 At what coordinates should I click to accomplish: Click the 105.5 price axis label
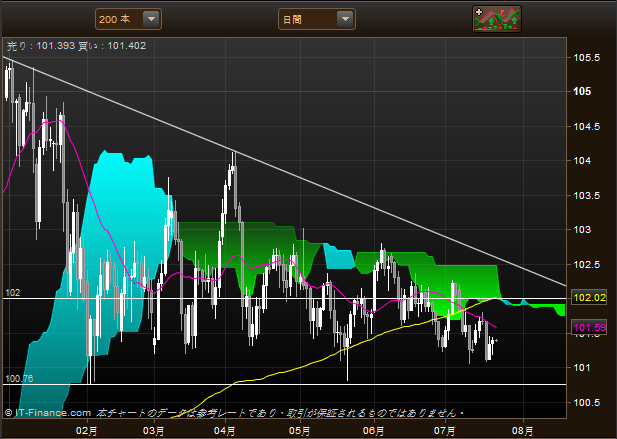[x=587, y=58]
